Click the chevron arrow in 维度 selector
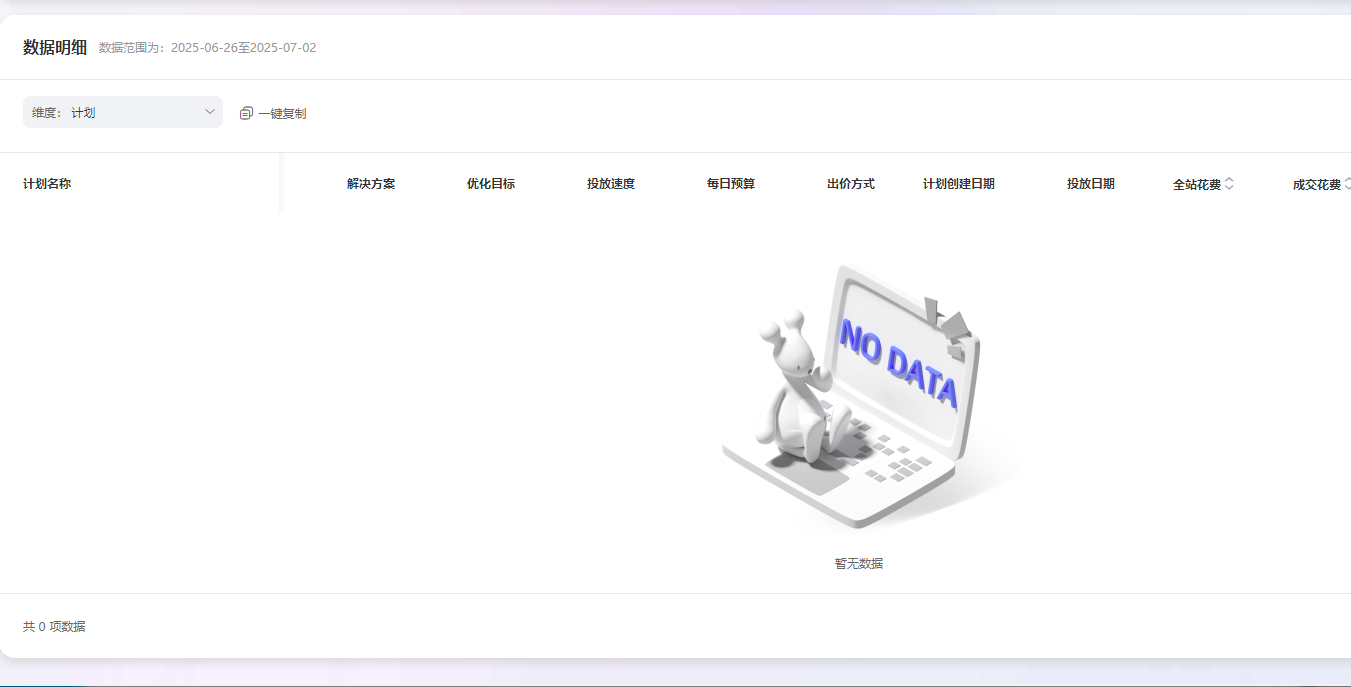 pos(210,112)
